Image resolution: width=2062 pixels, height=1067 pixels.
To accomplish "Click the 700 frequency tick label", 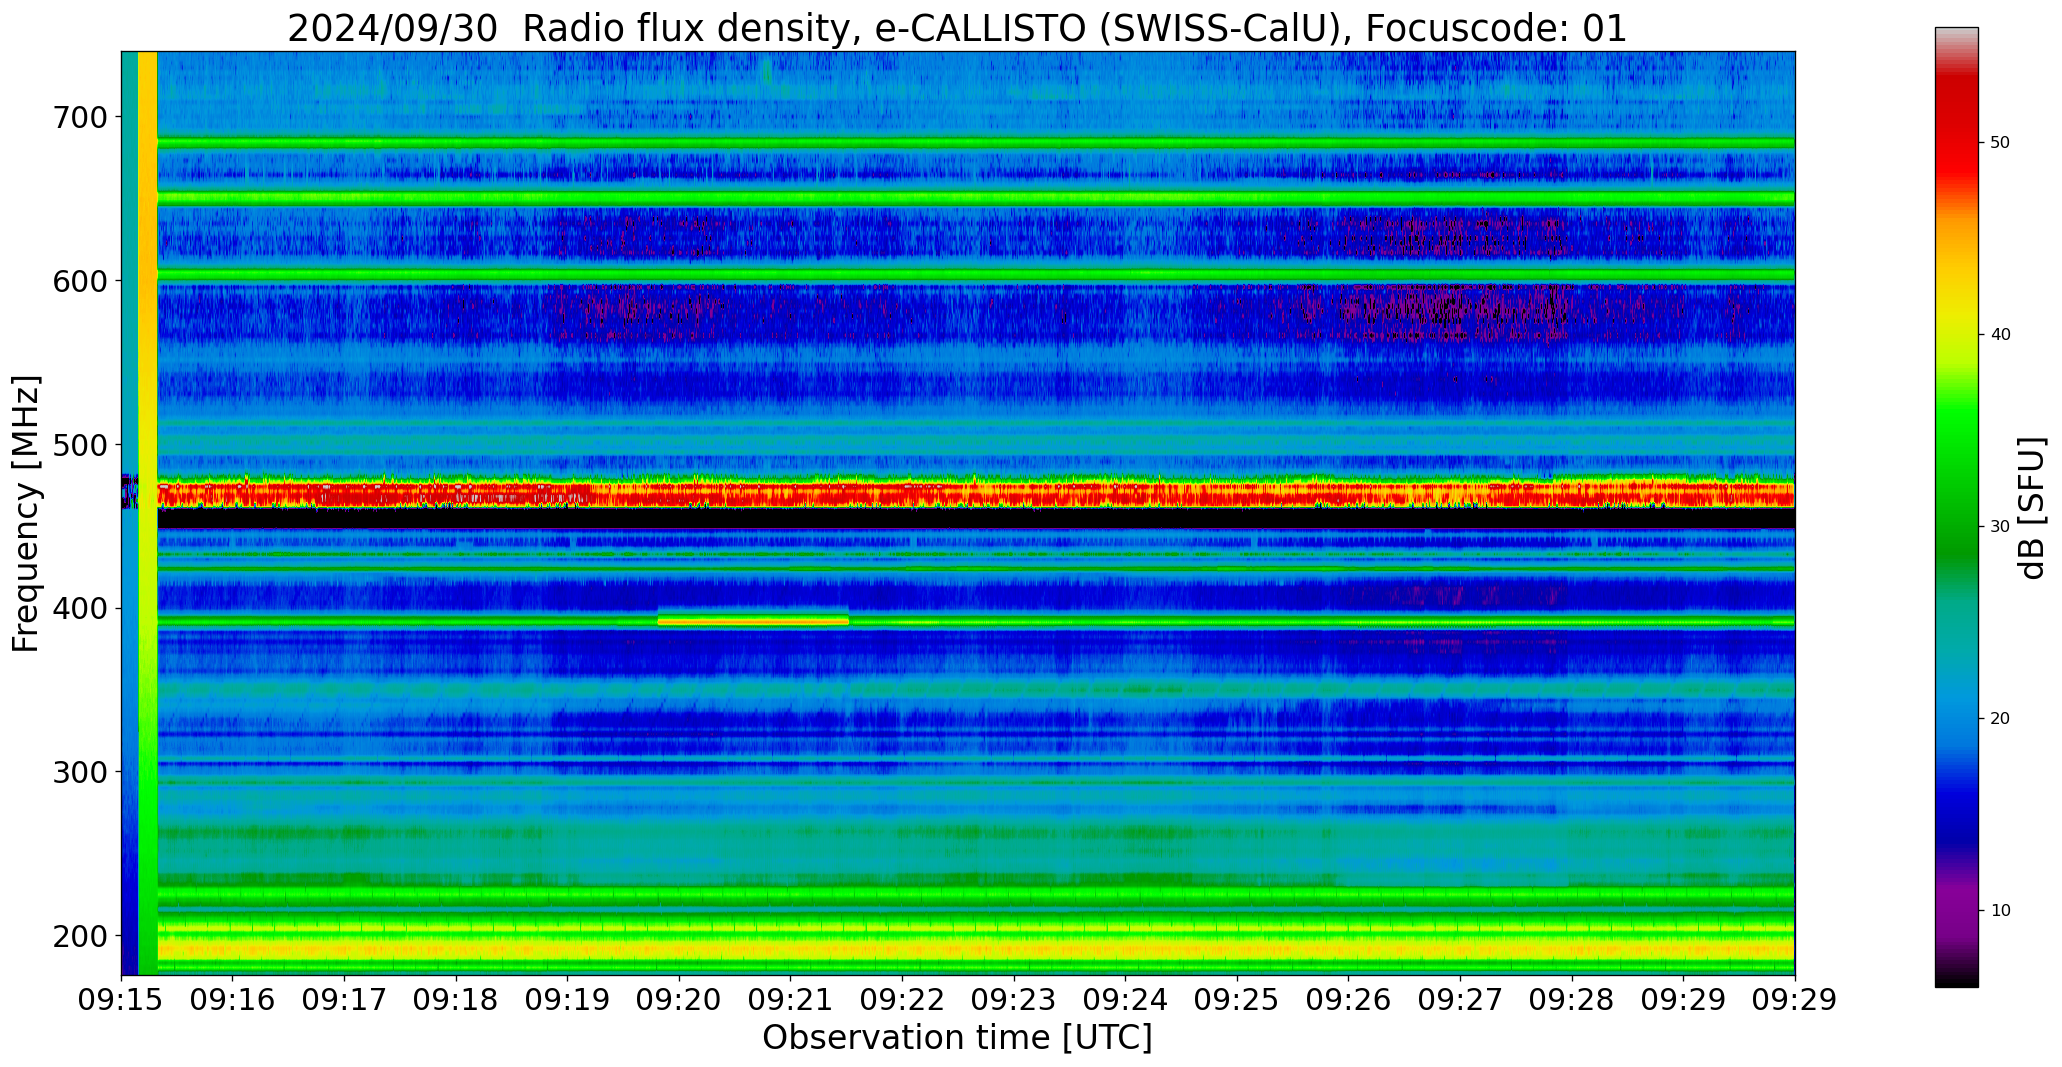I will 79,117.
